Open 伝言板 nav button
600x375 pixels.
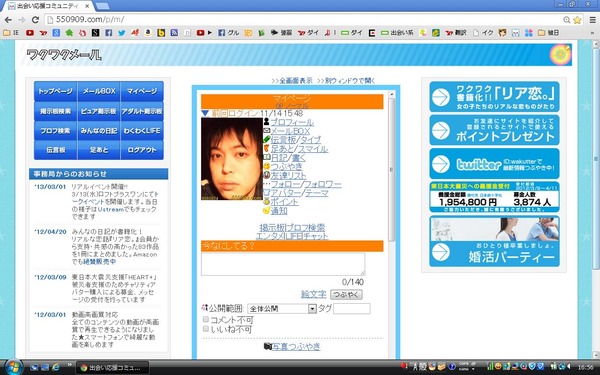pyautogui.click(x=55, y=150)
